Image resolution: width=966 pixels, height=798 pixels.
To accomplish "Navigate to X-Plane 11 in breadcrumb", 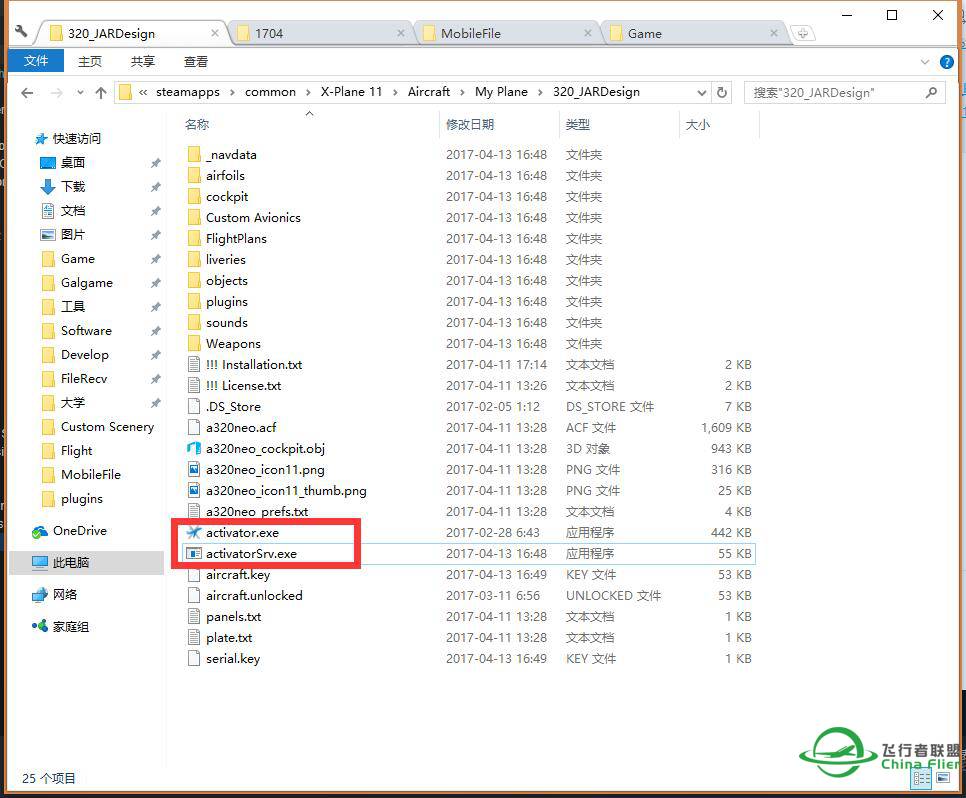I will coord(351,92).
